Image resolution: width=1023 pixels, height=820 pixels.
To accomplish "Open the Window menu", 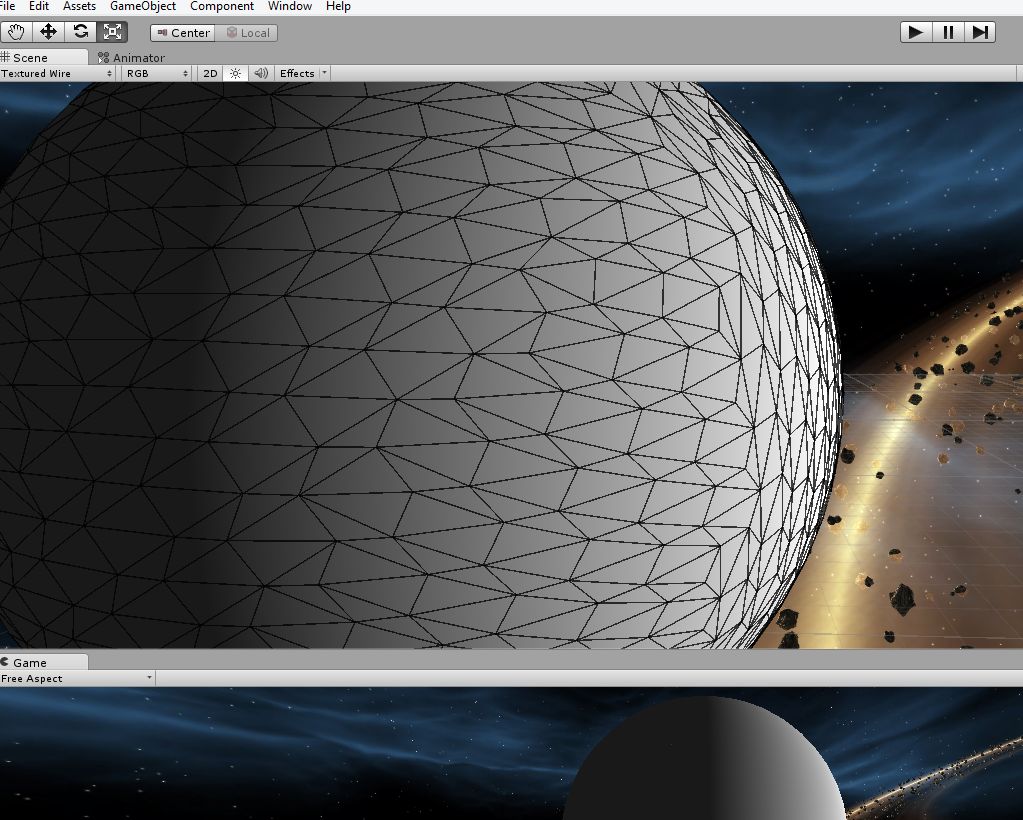I will click(x=290, y=7).
